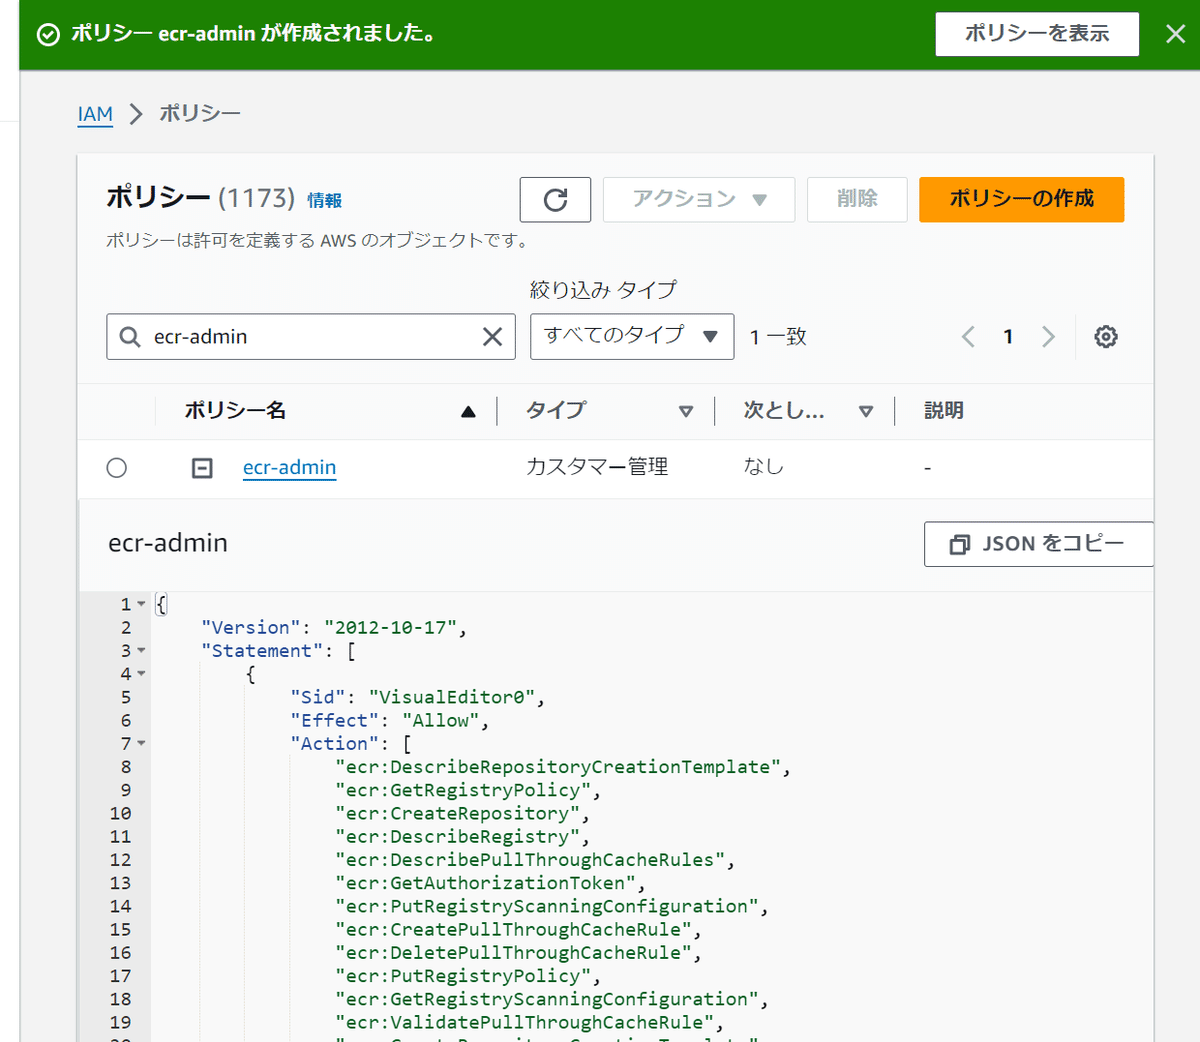The width and height of the screenshot is (1200, 1042).
Task: Fold the statement object at line 4
Action: (141, 674)
